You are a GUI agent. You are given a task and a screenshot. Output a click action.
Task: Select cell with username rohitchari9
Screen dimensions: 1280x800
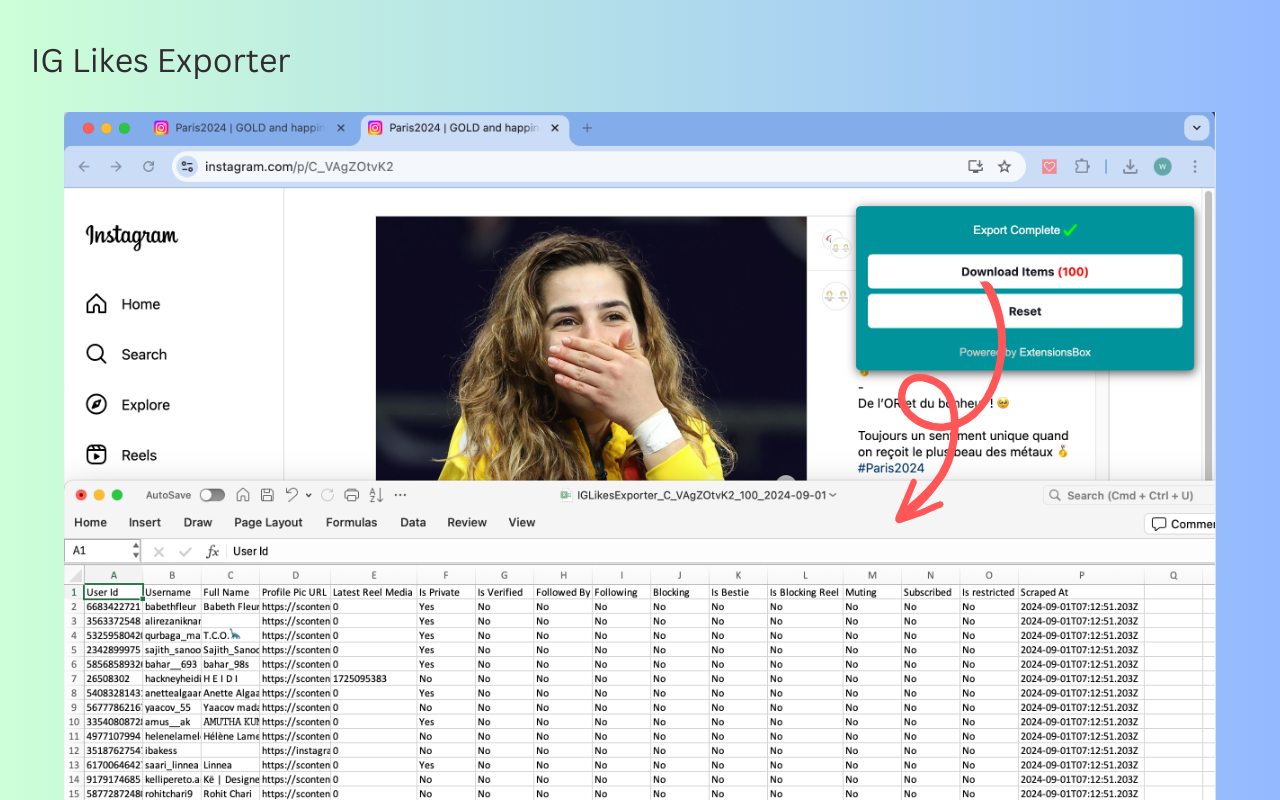coord(172,794)
